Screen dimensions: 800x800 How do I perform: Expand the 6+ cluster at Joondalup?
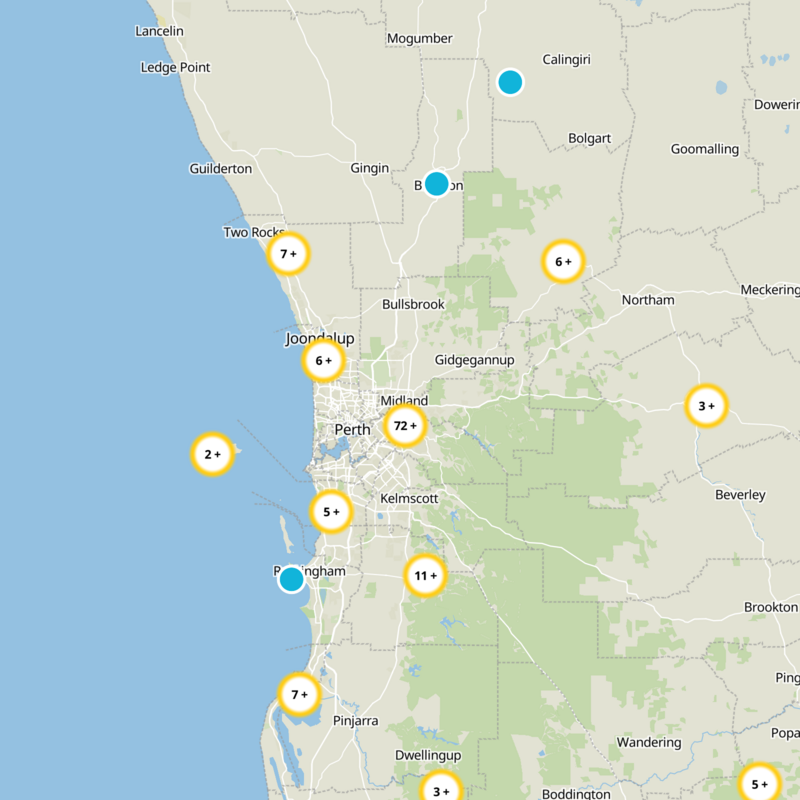click(x=323, y=361)
